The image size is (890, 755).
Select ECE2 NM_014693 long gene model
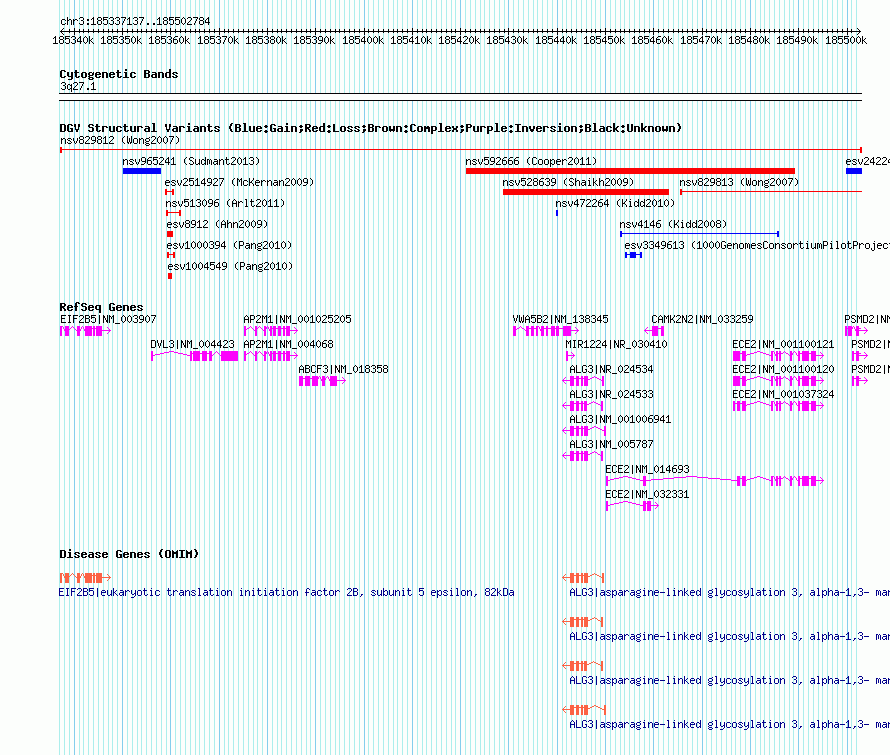point(715,481)
